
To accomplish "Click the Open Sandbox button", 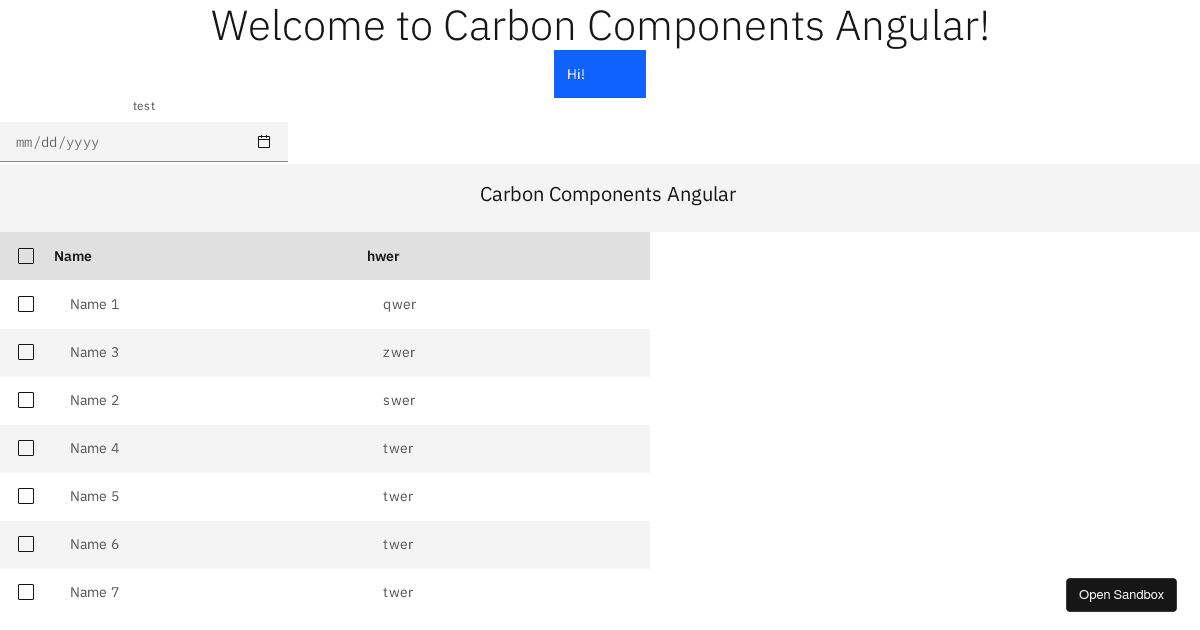I will tap(1121, 595).
